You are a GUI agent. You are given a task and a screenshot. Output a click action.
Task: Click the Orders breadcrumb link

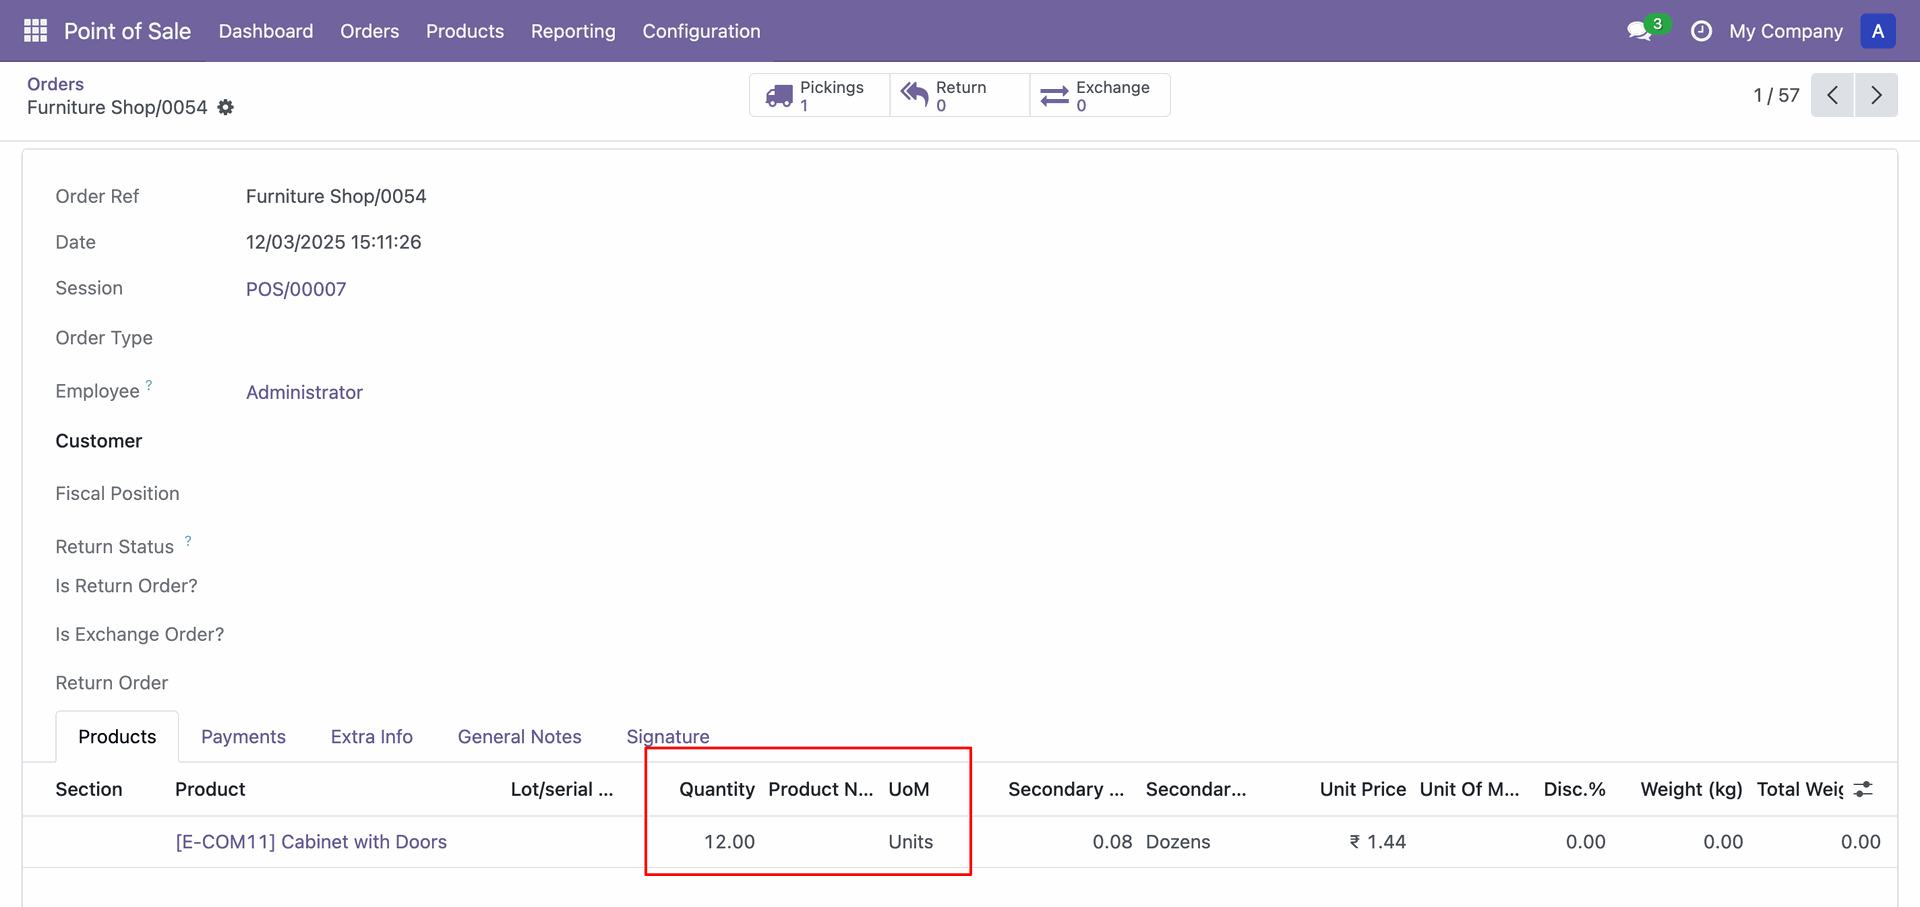point(55,84)
